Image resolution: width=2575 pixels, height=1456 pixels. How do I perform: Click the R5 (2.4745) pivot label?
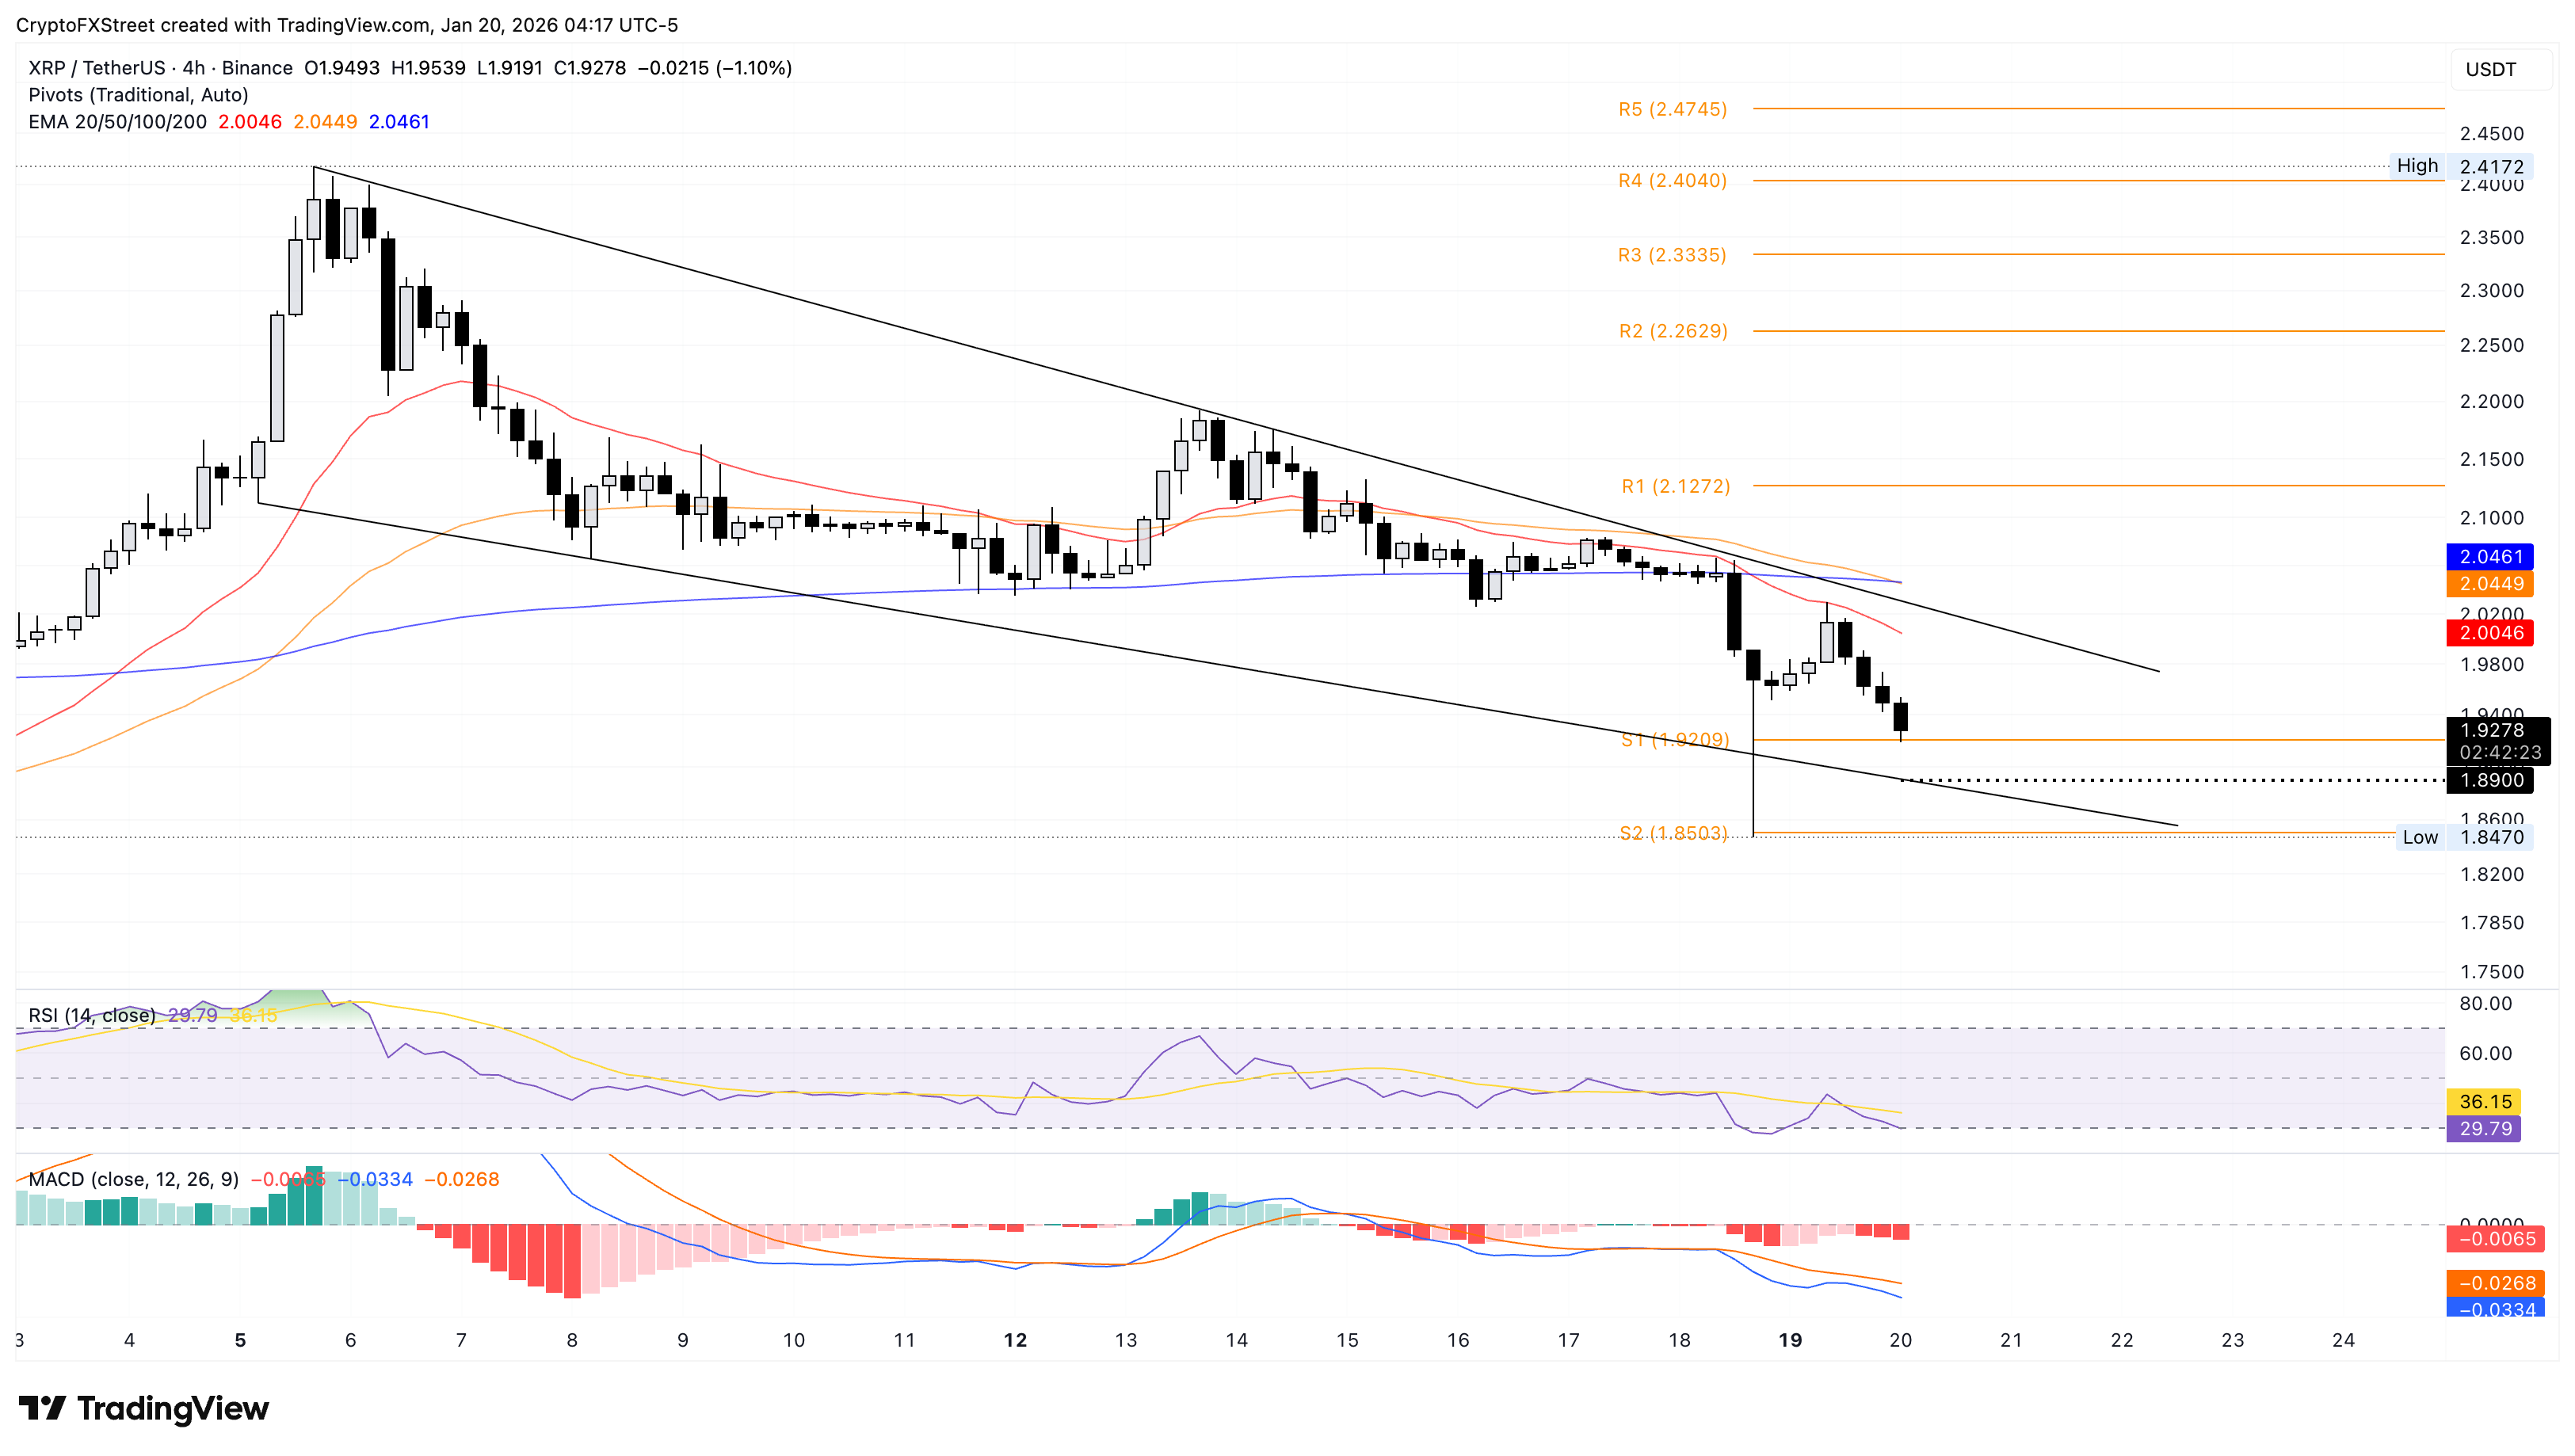point(1672,110)
